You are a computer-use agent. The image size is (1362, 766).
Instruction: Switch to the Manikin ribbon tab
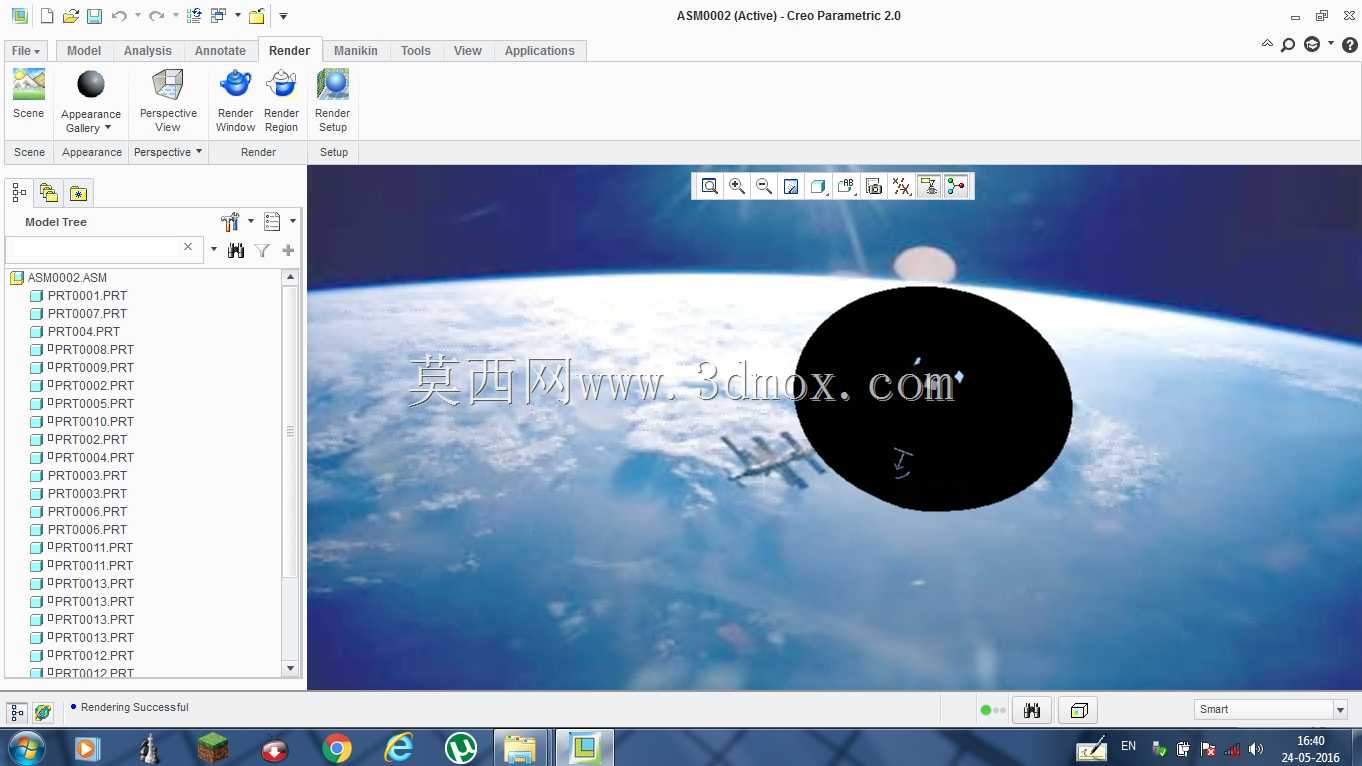click(x=356, y=51)
